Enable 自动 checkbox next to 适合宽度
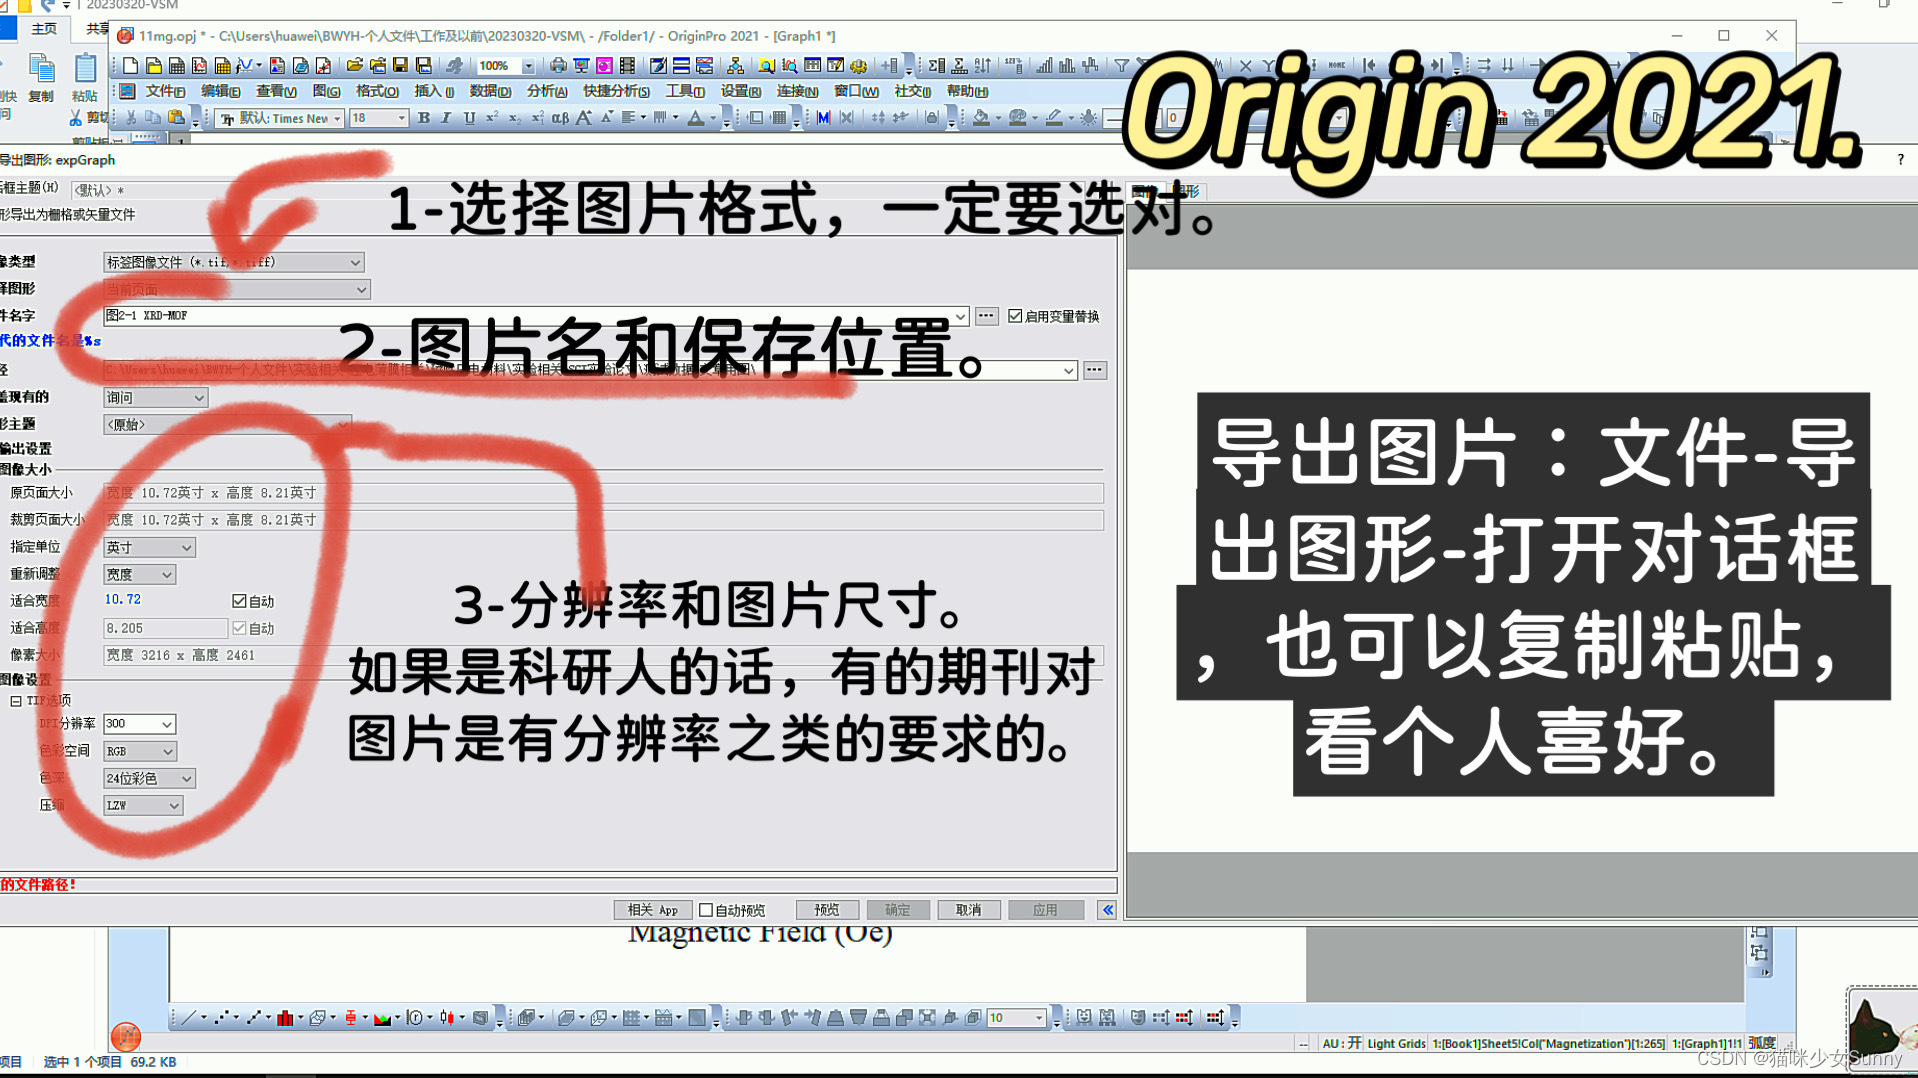The height and width of the screenshot is (1078, 1918). 240,600
